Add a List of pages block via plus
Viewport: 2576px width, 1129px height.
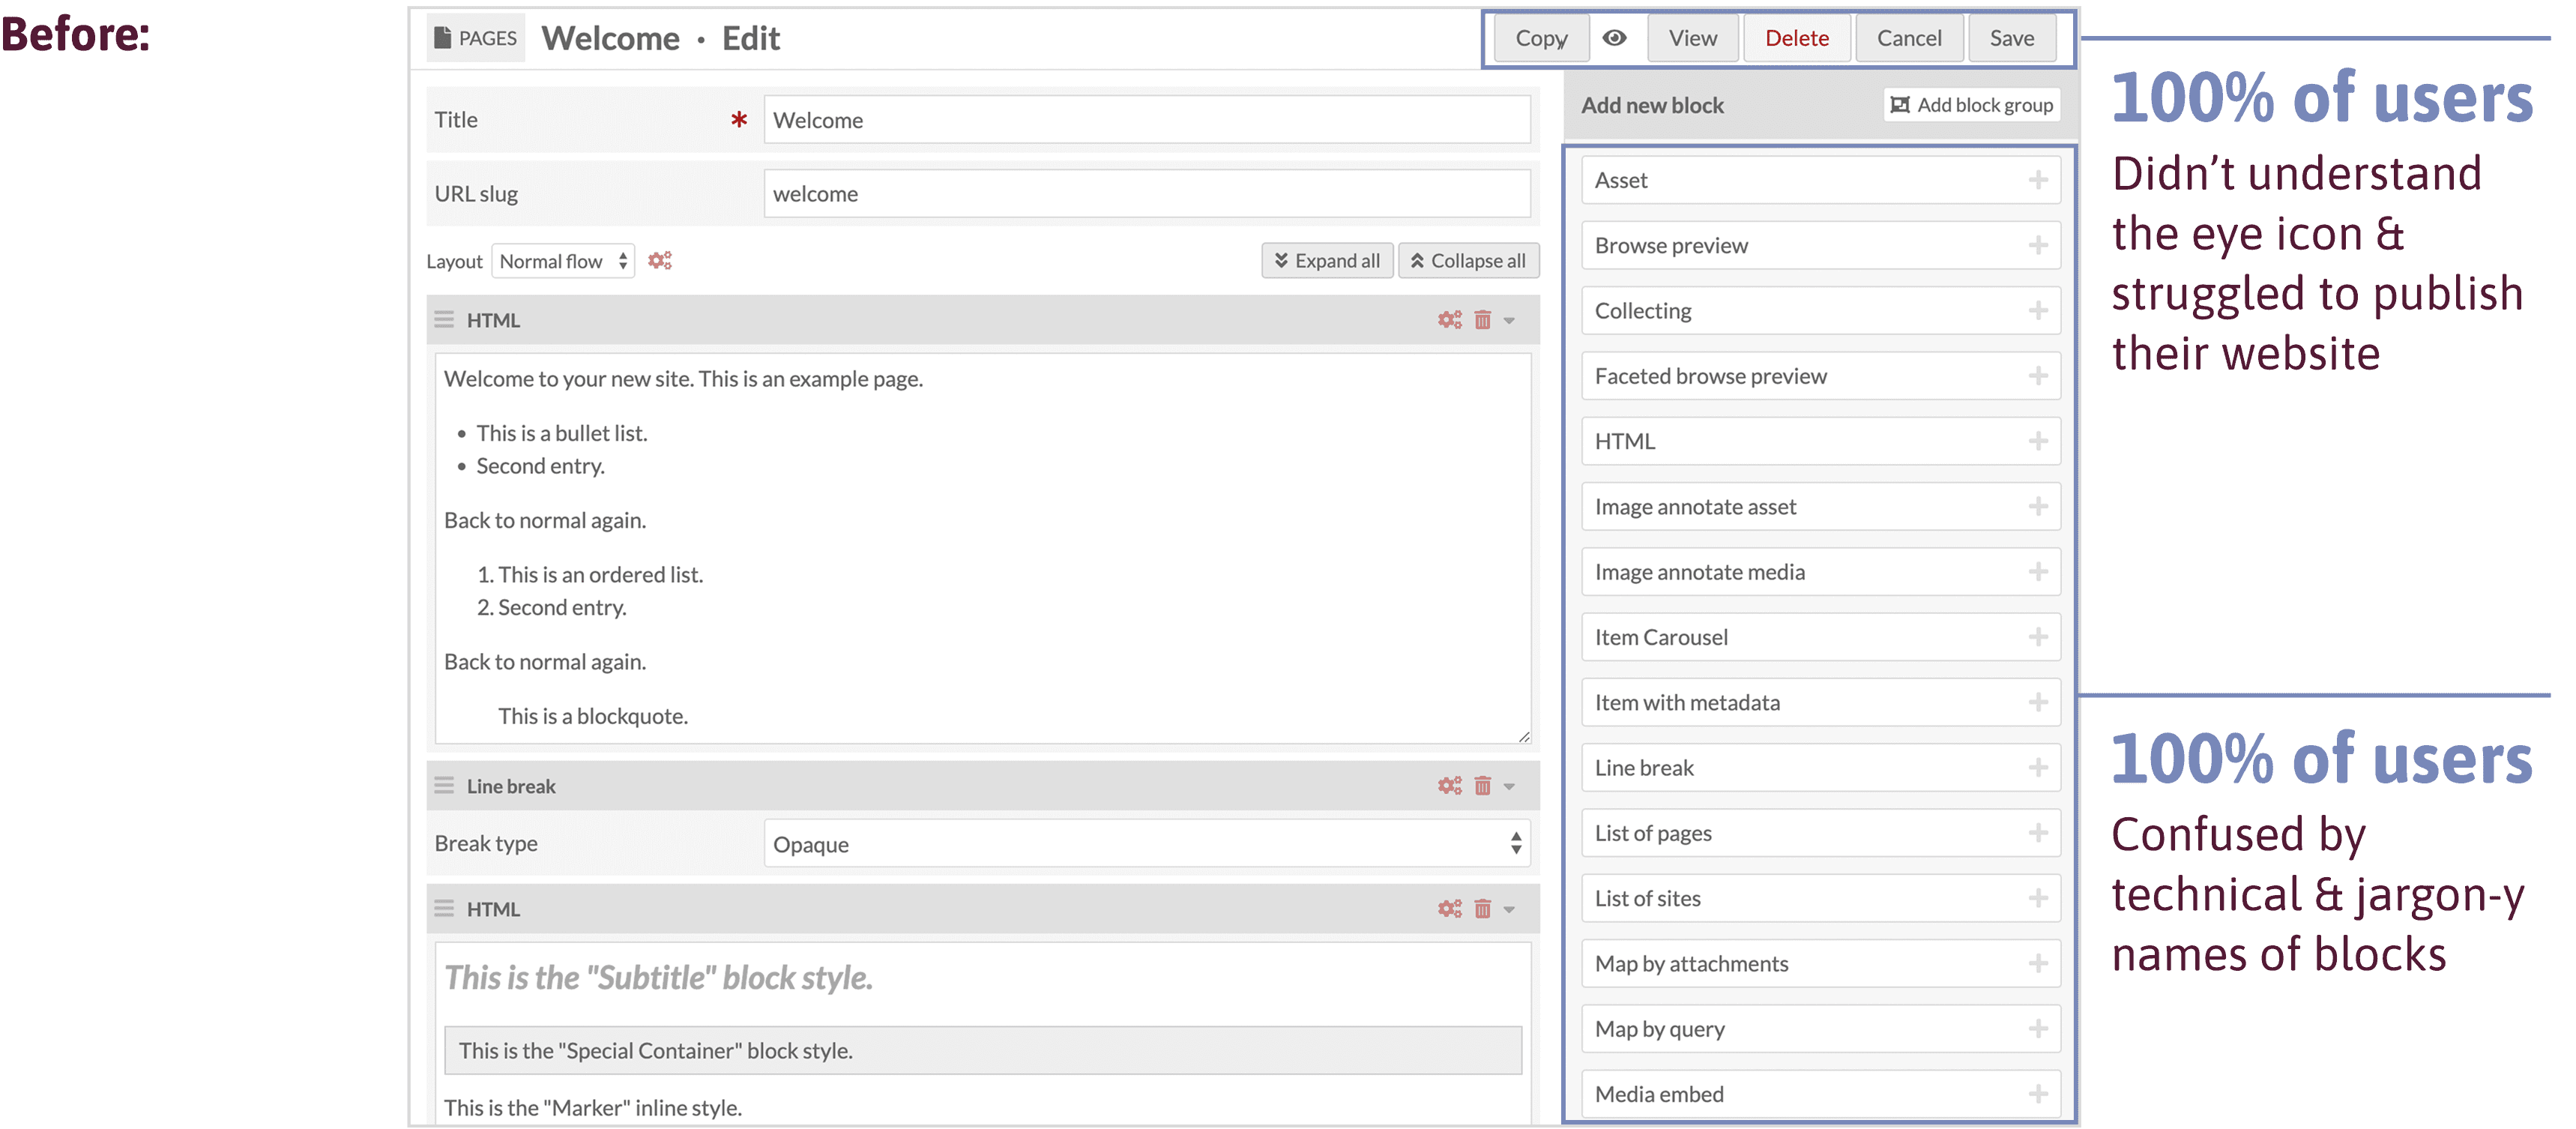point(2037,833)
